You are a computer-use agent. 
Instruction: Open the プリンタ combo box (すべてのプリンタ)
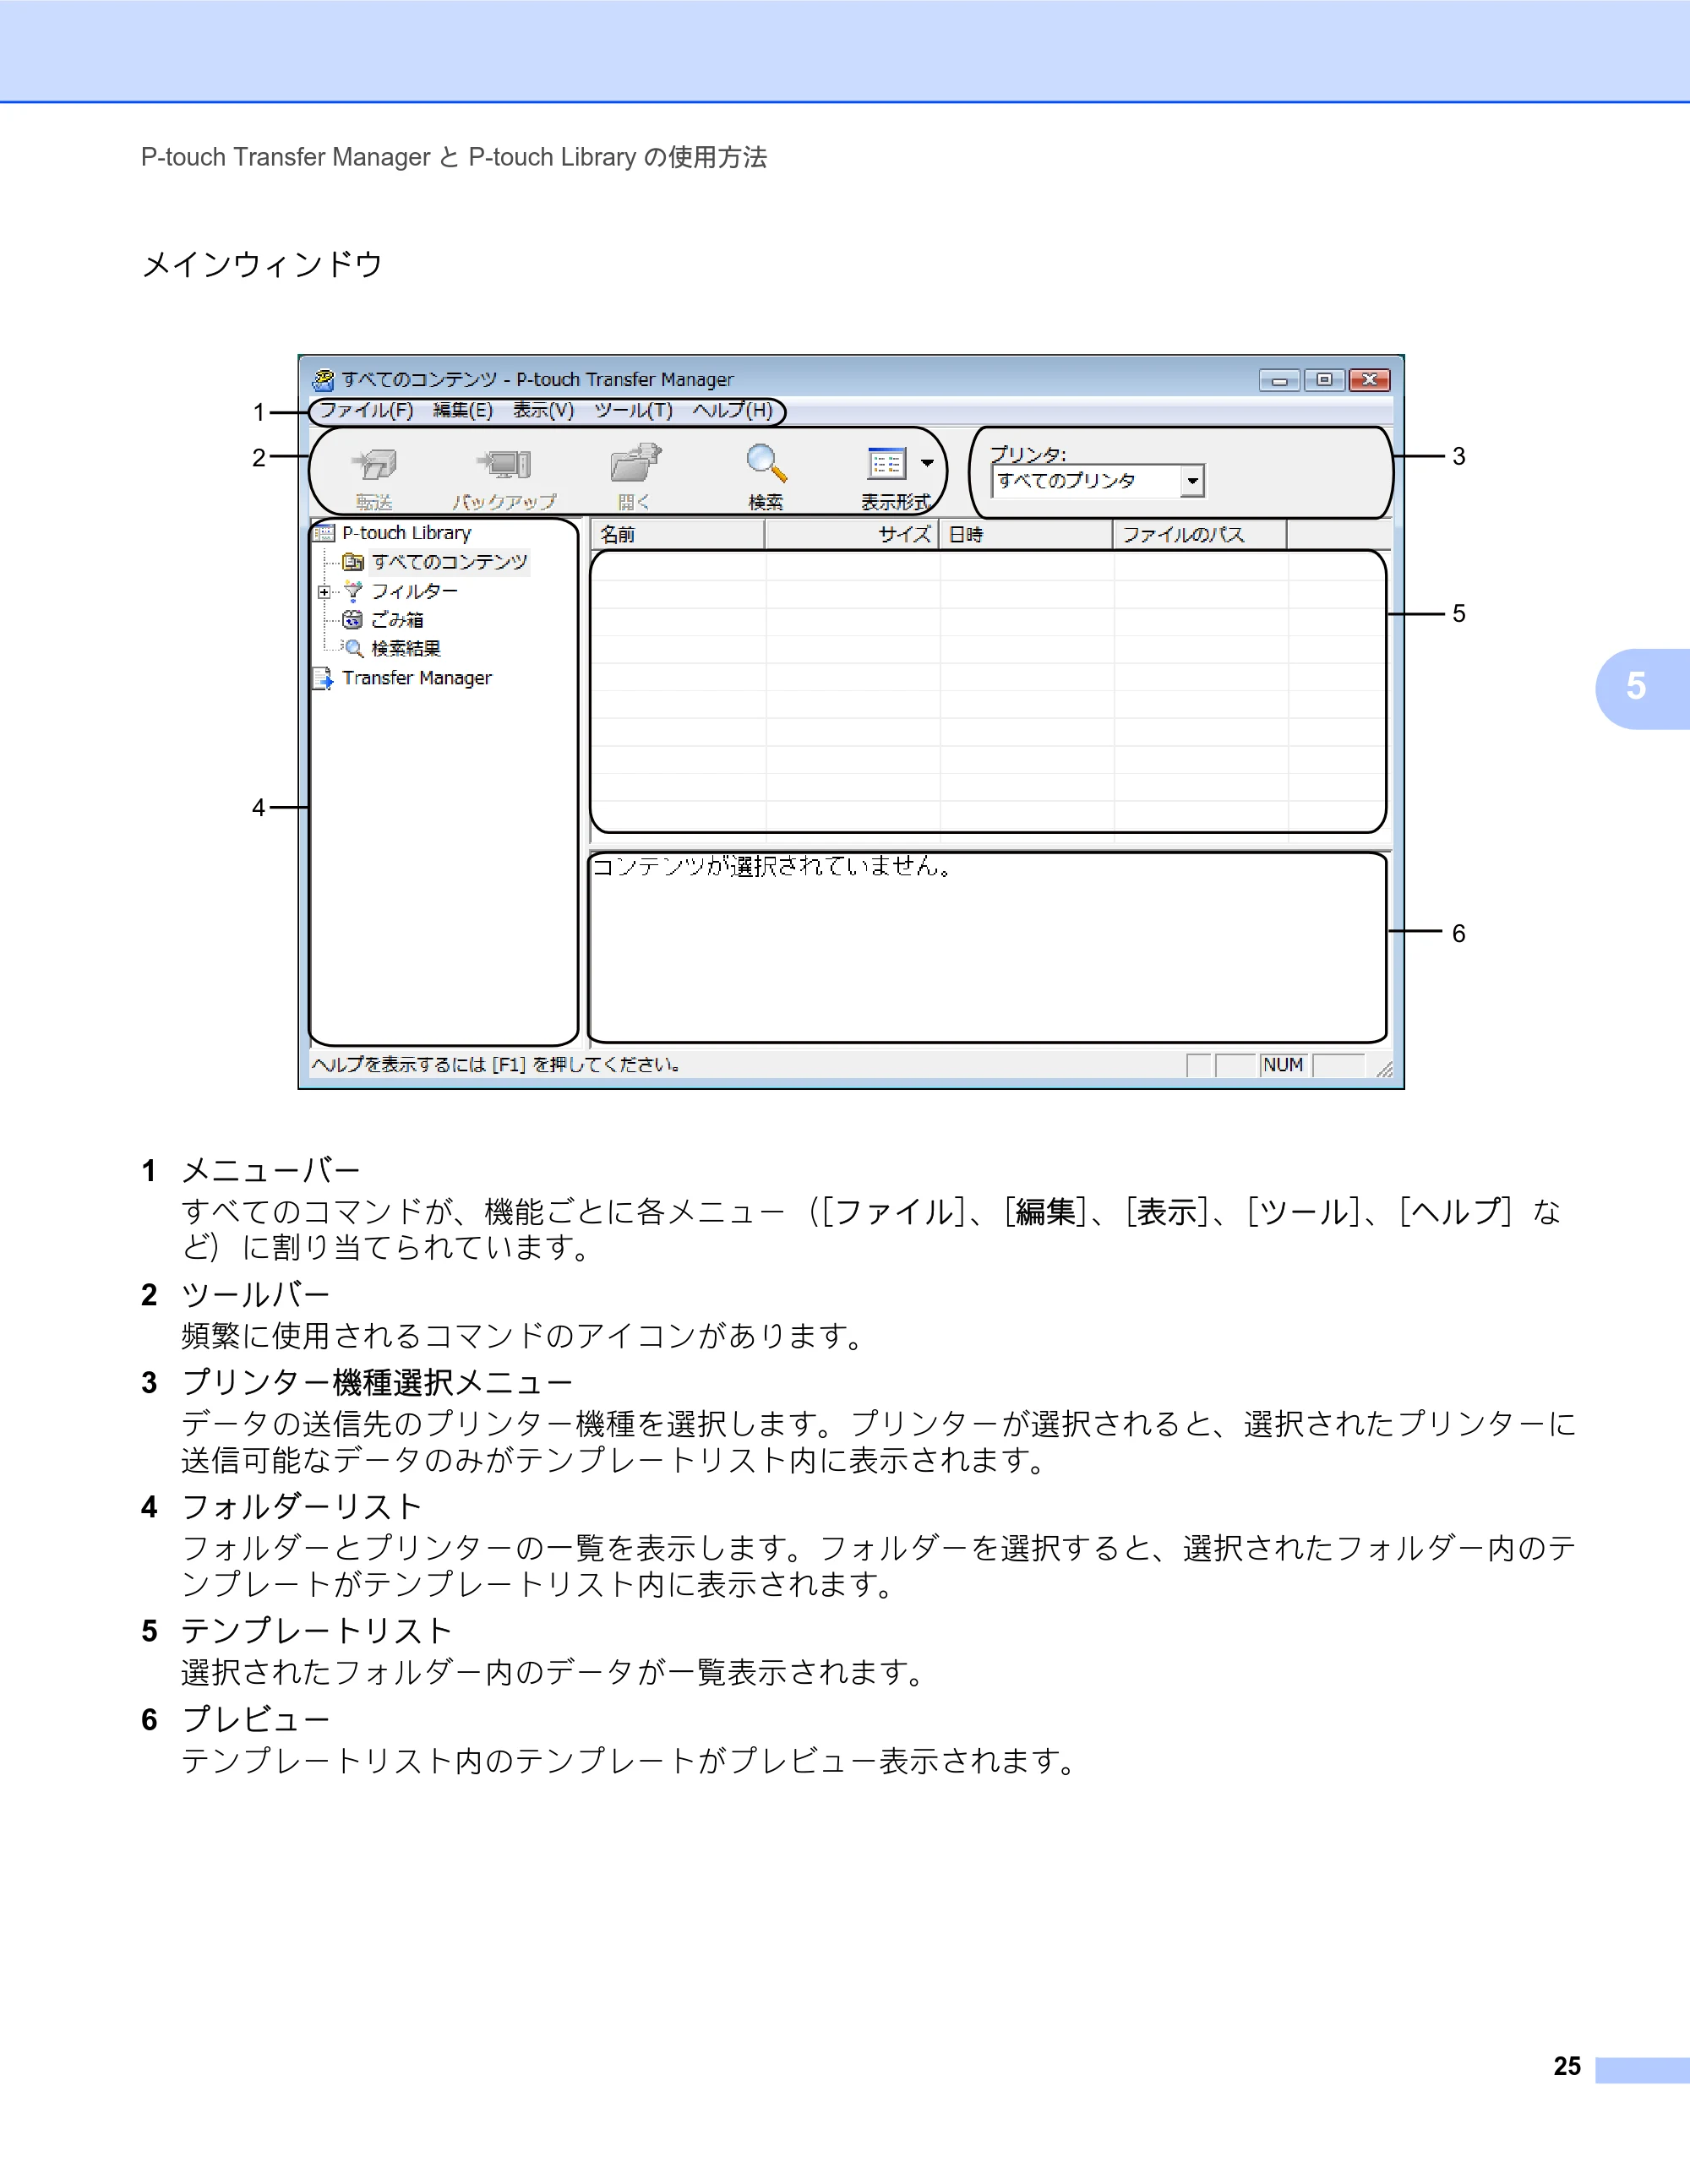point(1098,481)
